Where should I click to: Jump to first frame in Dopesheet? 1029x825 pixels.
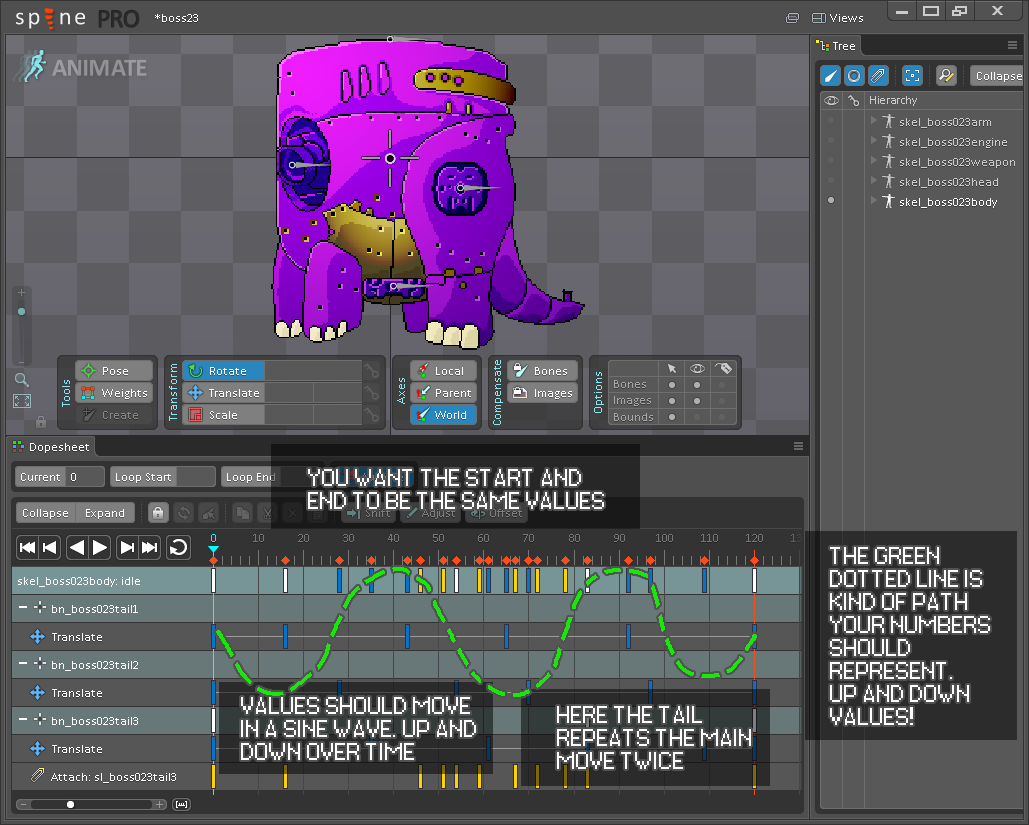coord(27,547)
